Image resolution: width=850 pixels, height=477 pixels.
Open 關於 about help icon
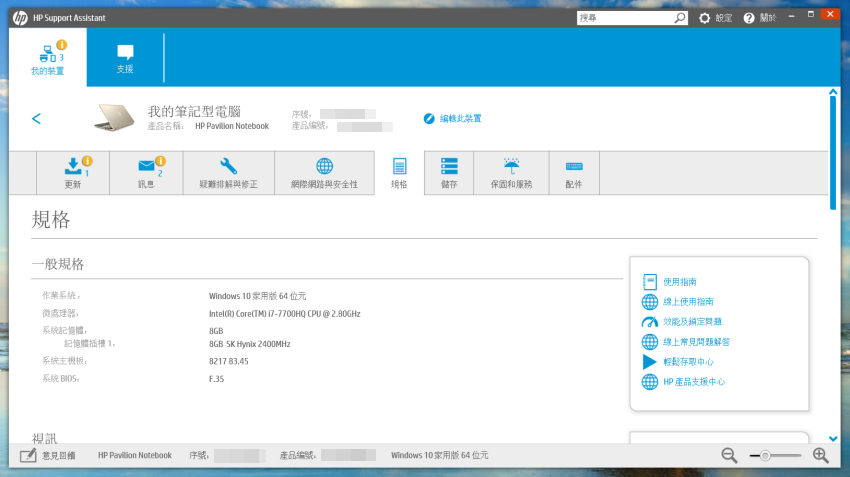point(759,18)
